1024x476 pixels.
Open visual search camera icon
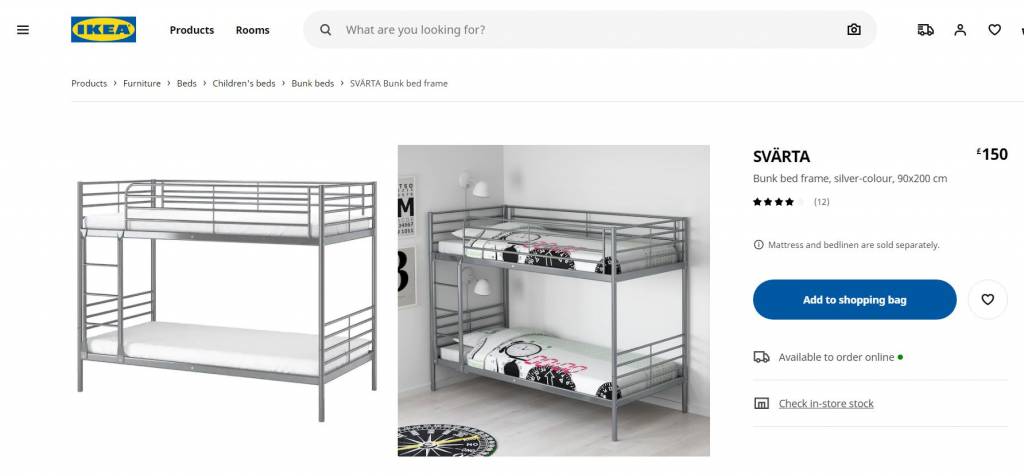[854, 29]
